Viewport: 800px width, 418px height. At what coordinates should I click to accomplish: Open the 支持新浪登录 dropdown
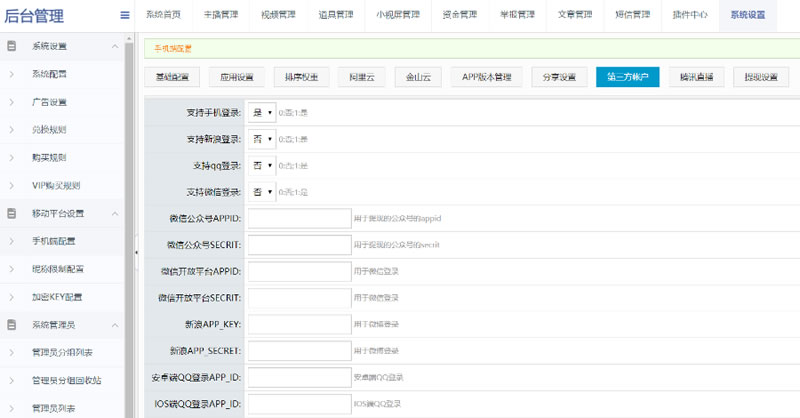click(x=262, y=139)
